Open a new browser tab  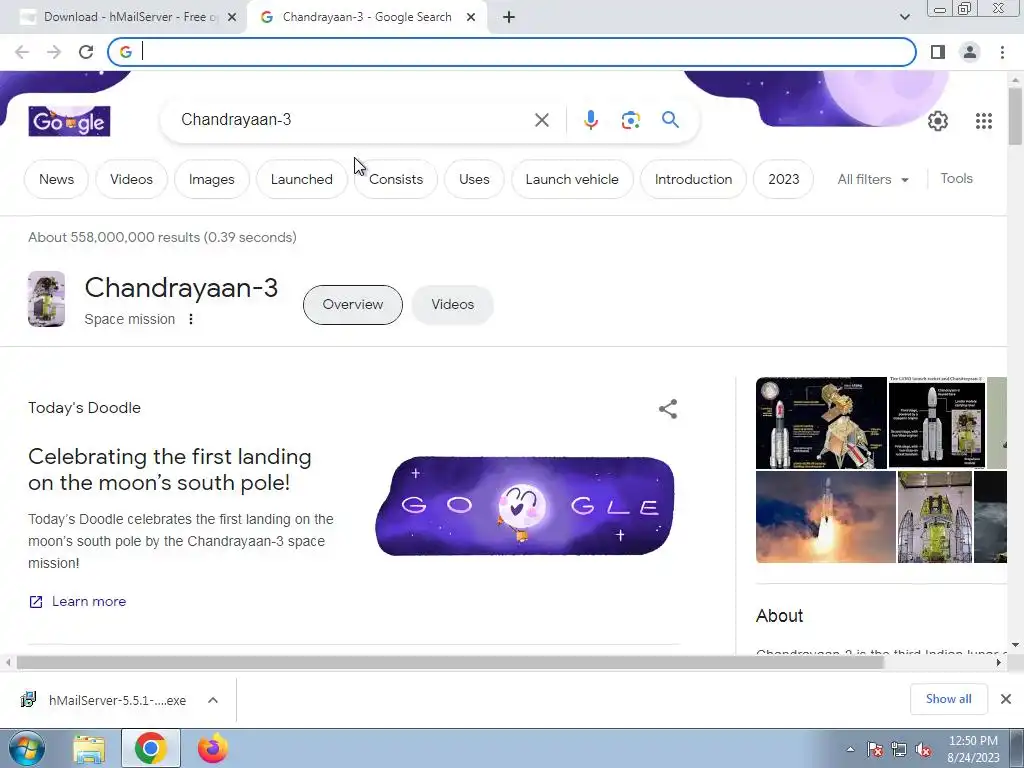click(x=509, y=17)
